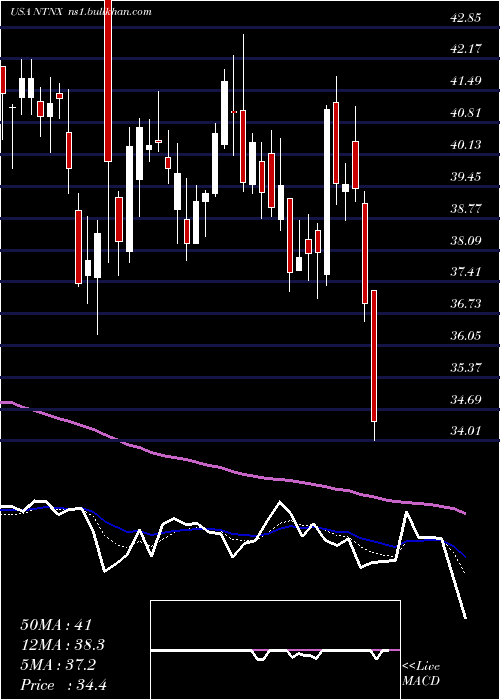500x700 pixels.
Task: Click the 40.13 price axis label
Action: coord(466,145)
